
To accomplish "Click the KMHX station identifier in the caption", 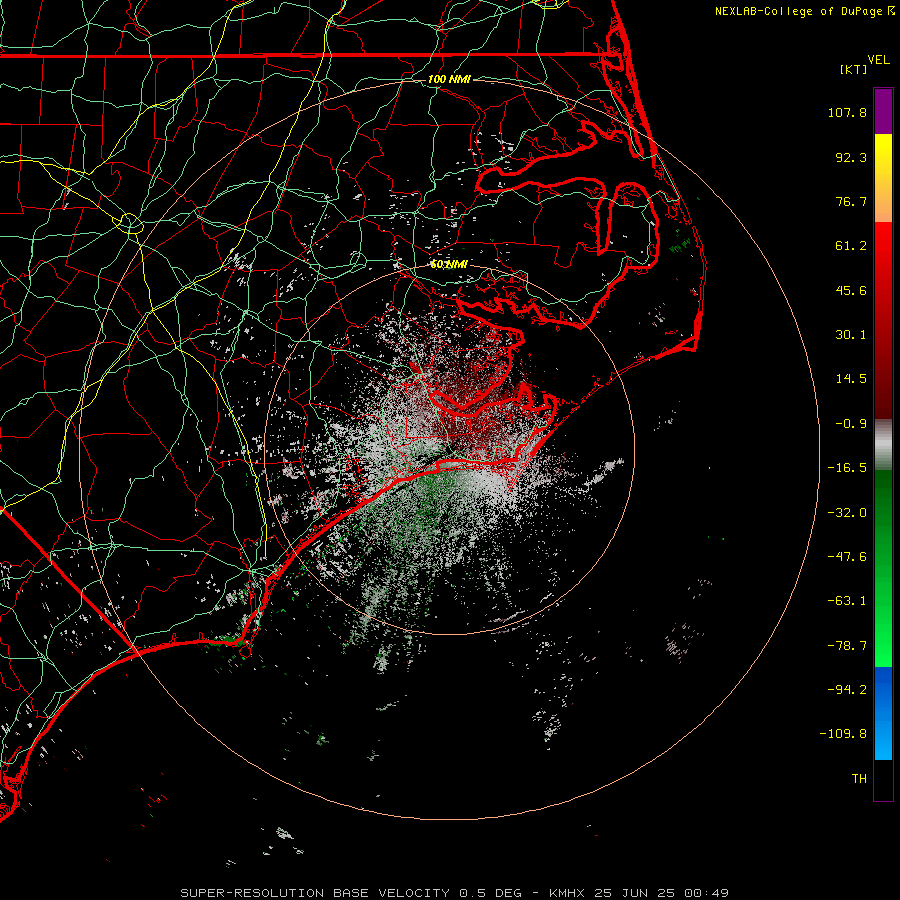I will point(569,893).
